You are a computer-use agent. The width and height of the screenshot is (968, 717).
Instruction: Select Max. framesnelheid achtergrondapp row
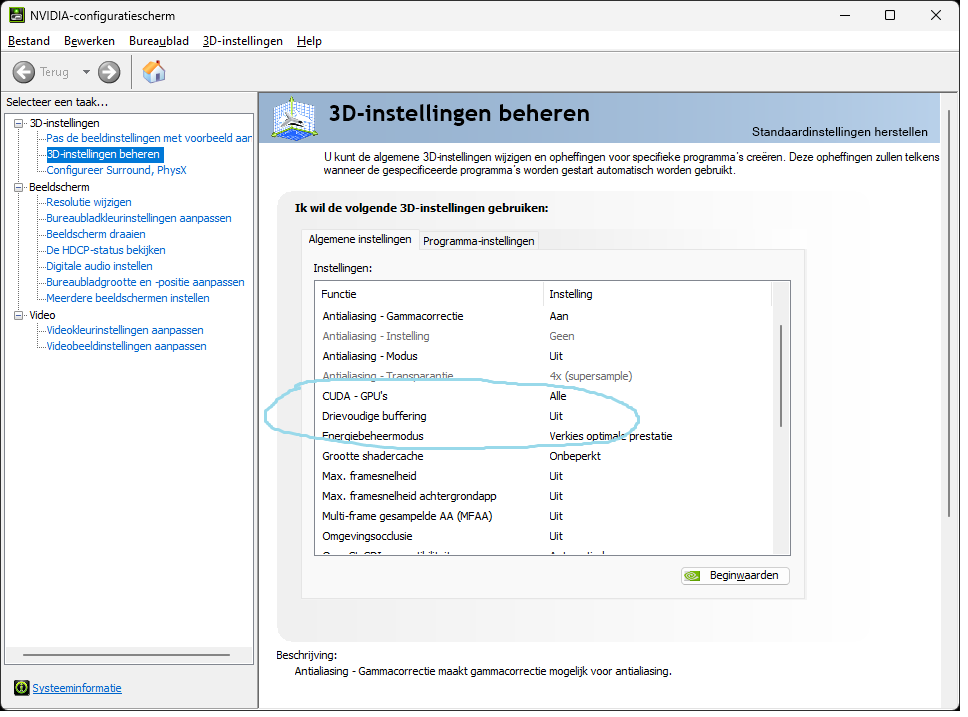point(543,497)
